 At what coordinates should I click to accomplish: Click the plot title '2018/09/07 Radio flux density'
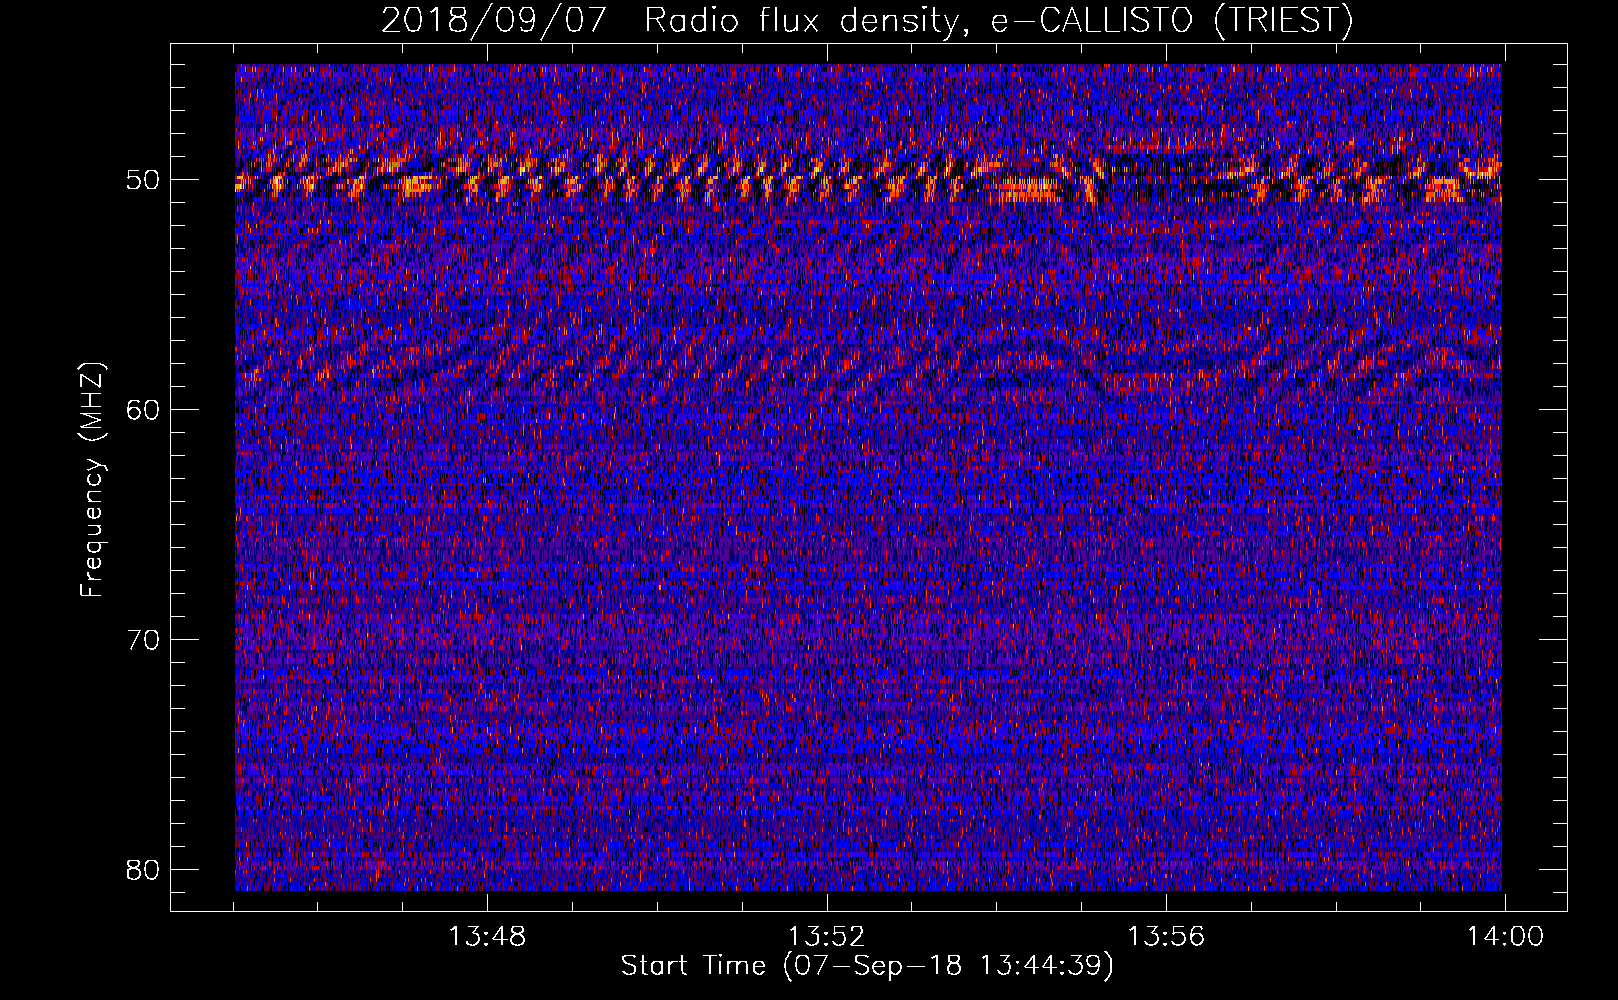[x=866, y=21]
